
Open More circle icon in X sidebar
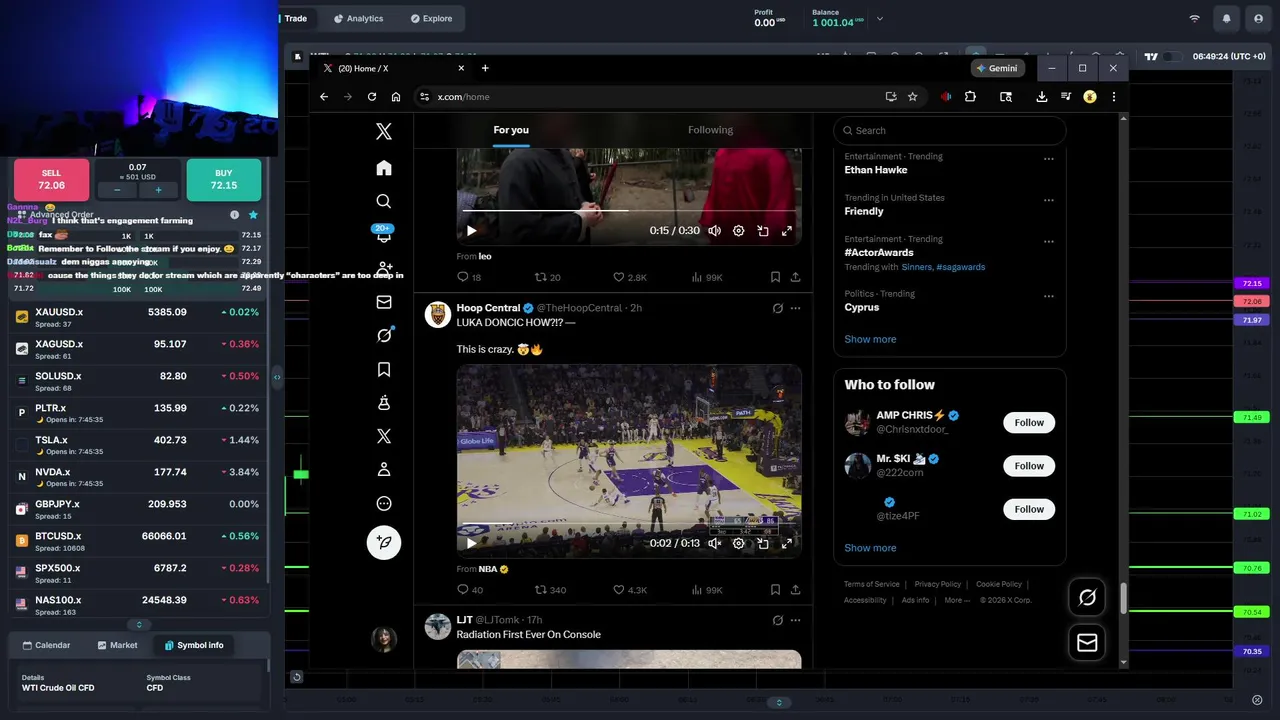(384, 504)
